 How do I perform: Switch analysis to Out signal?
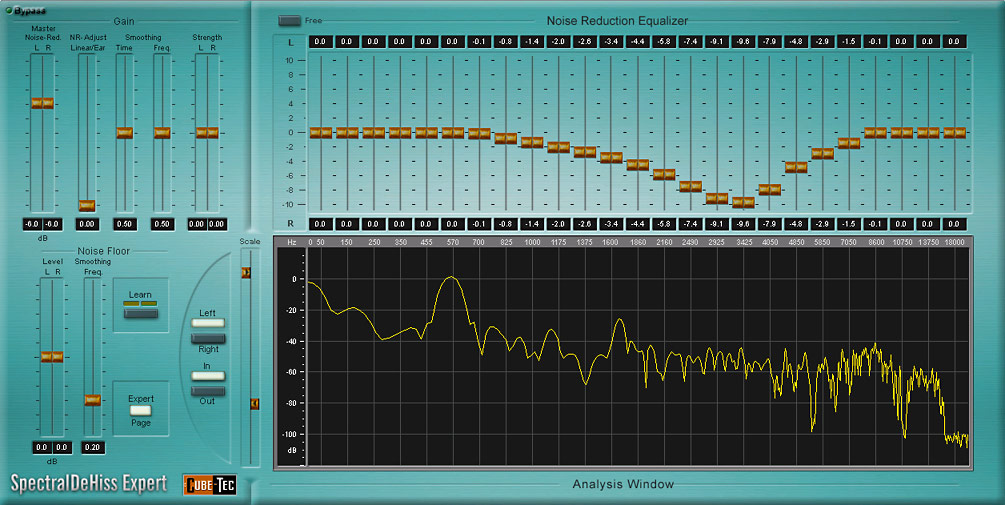tap(208, 391)
